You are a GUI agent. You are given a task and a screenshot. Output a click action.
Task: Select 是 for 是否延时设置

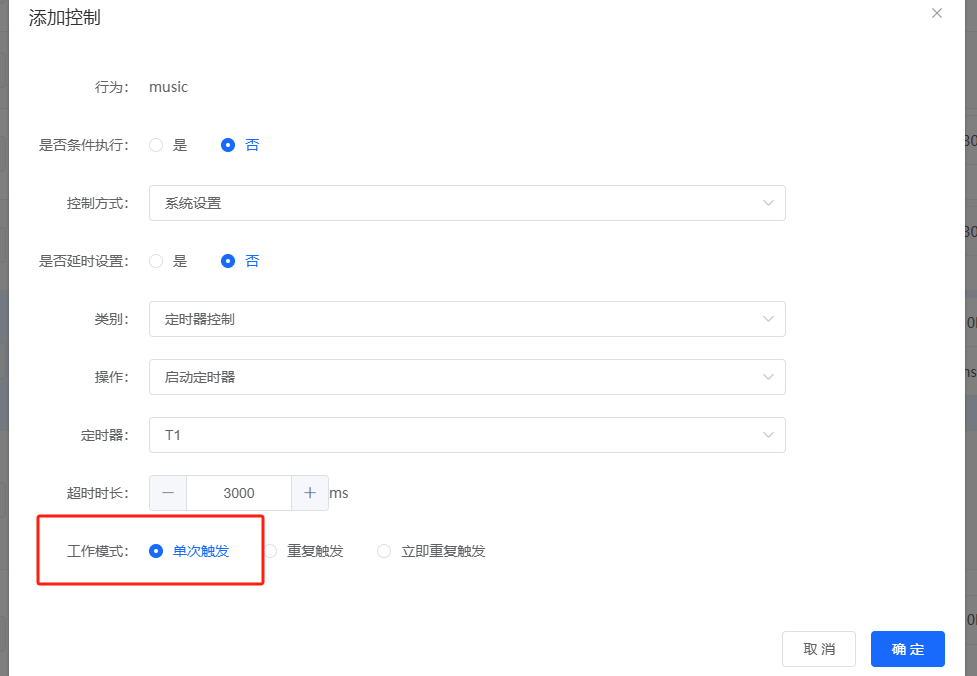(x=156, y=261)
